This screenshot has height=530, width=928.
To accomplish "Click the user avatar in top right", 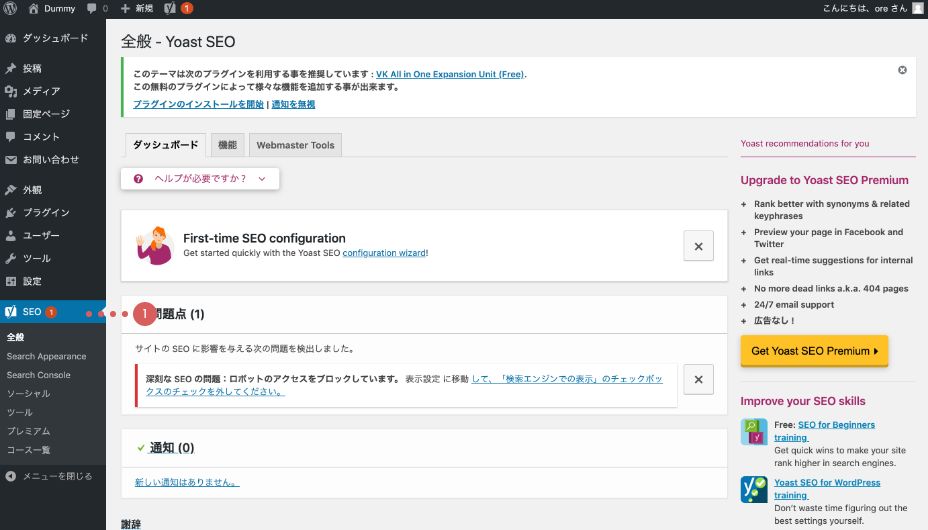I will (x=918, y=8).
